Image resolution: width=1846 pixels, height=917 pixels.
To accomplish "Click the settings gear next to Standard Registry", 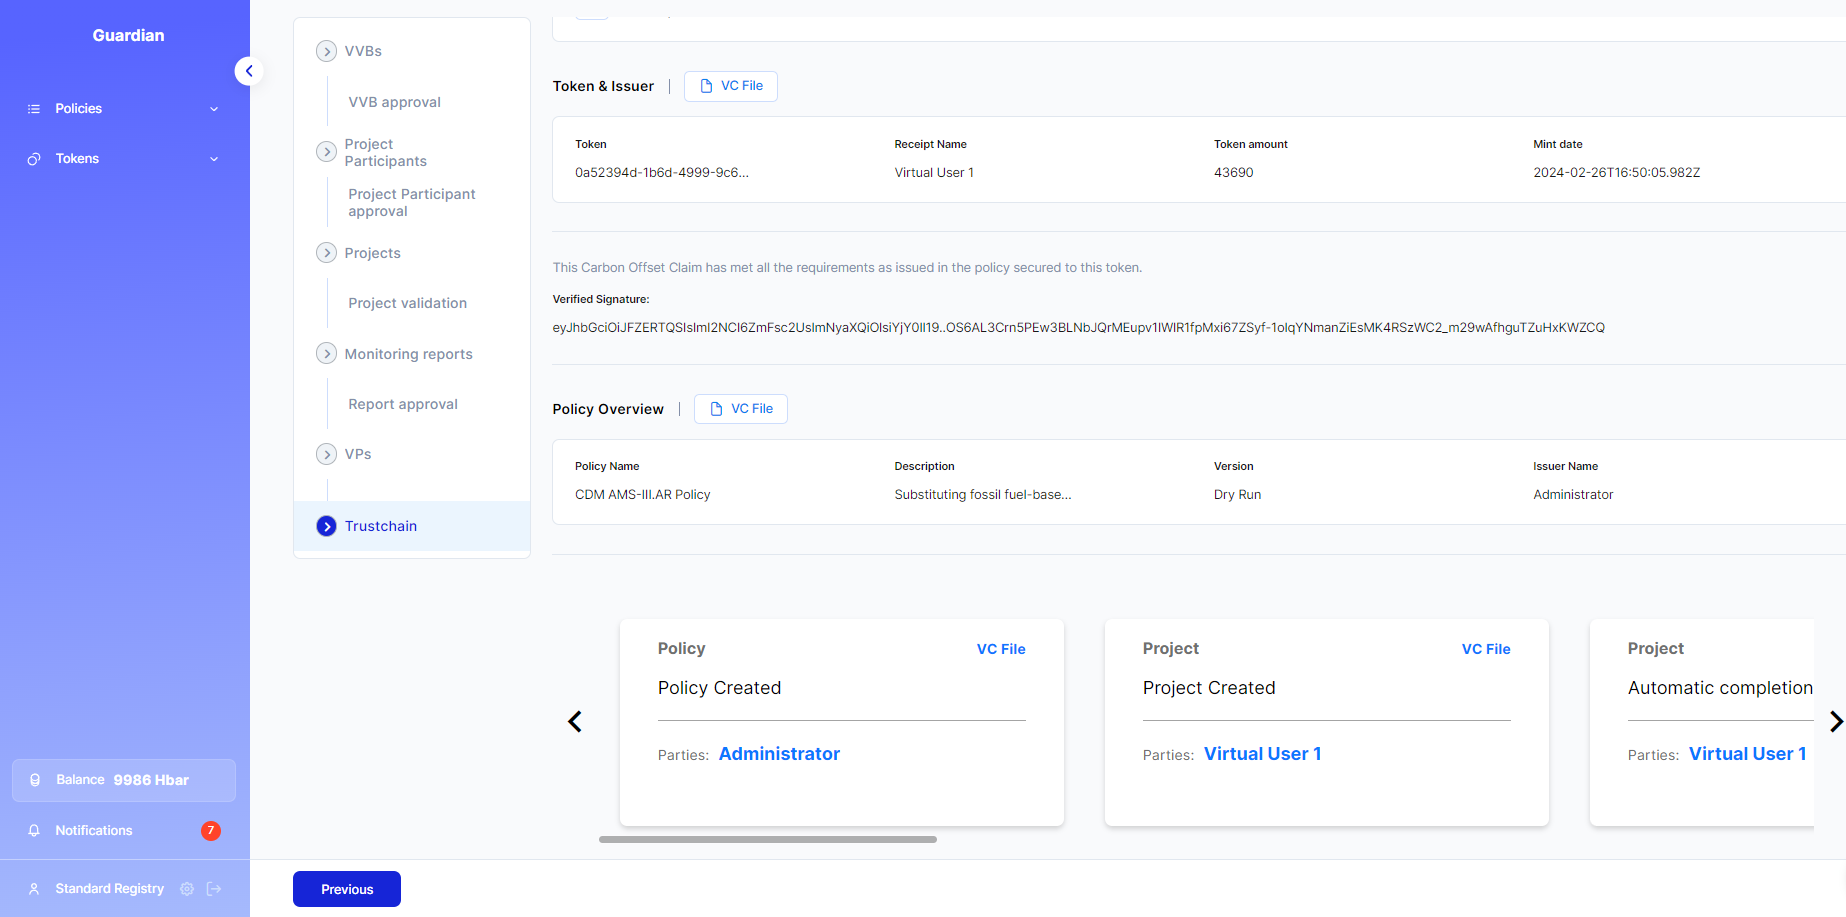I will pos(187,889).
